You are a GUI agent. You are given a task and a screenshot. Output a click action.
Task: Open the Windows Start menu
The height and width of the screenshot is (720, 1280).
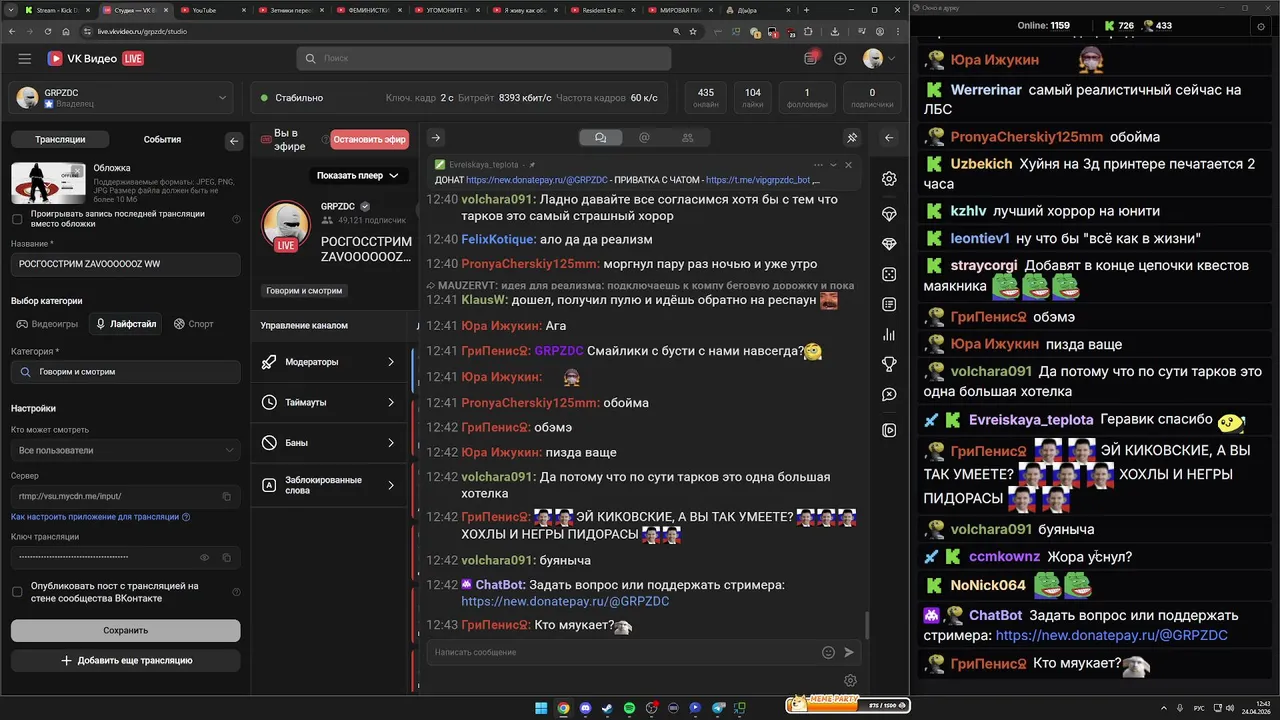541,708
